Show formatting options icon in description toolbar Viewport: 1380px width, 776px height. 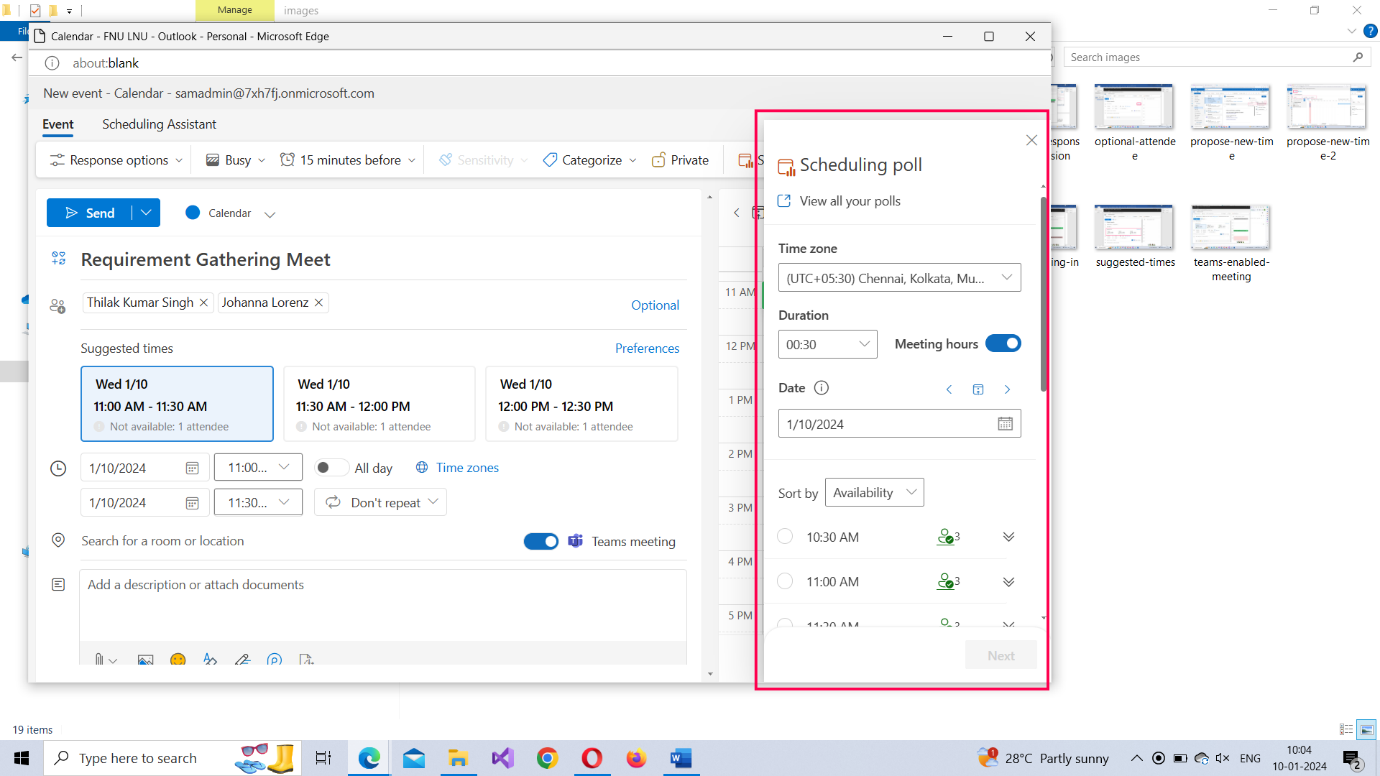[210, 660]
